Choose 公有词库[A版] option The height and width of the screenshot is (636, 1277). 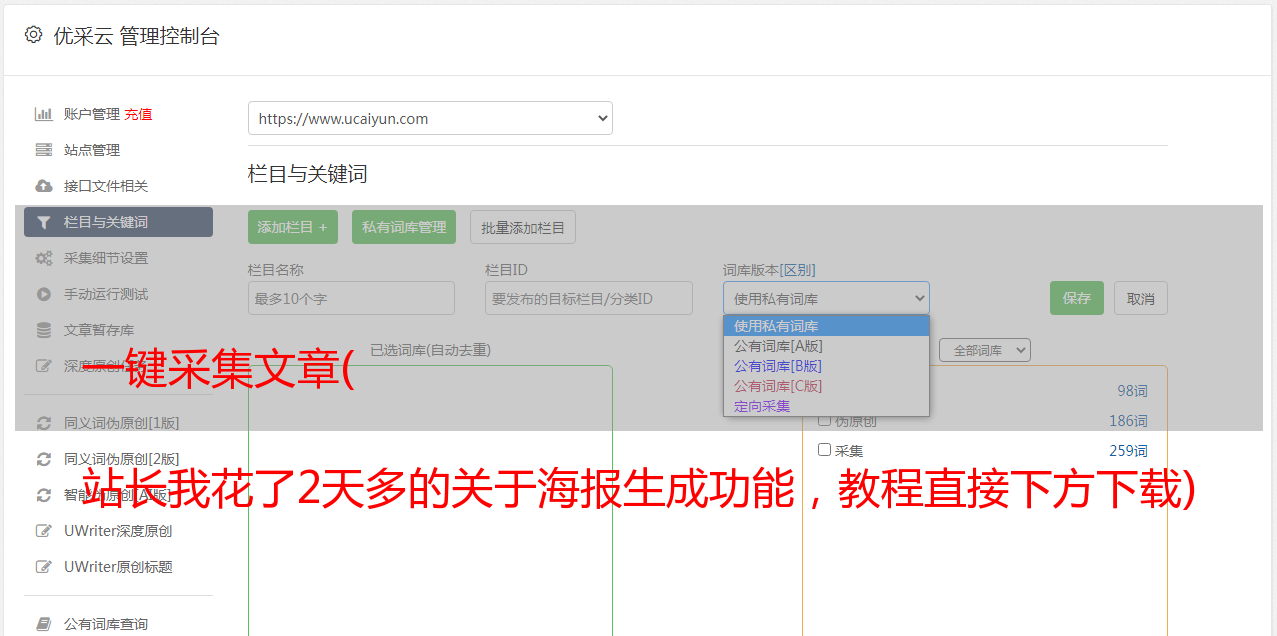pos(826,346)
